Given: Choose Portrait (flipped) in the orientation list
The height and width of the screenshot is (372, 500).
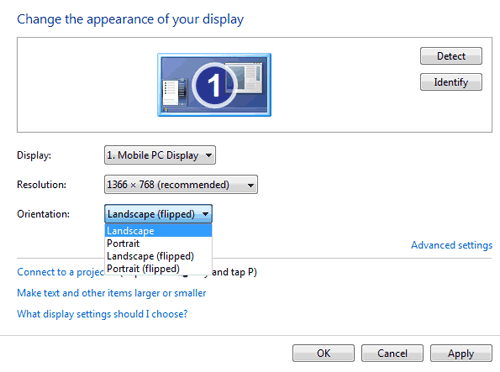Looking at the screenshot, I should point(158,269).
